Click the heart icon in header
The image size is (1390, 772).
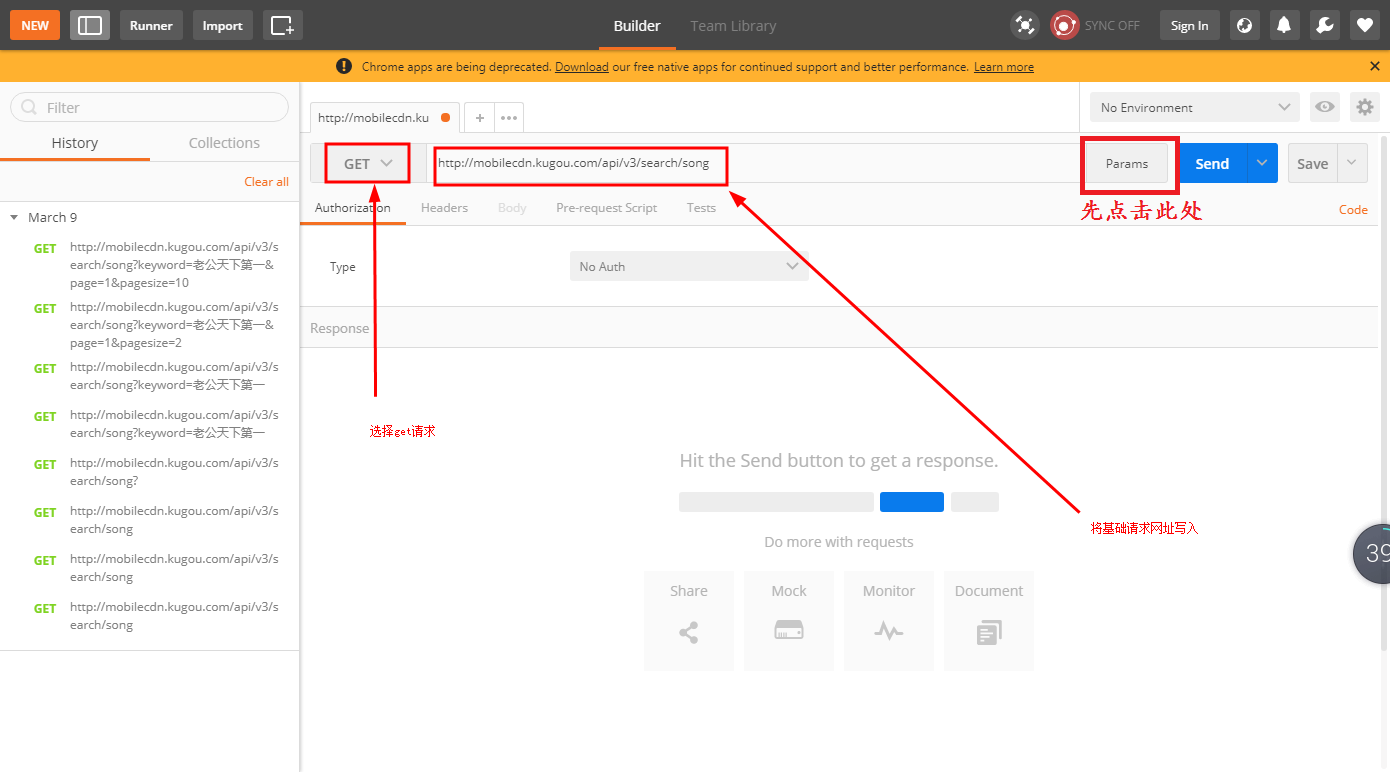1364,25
